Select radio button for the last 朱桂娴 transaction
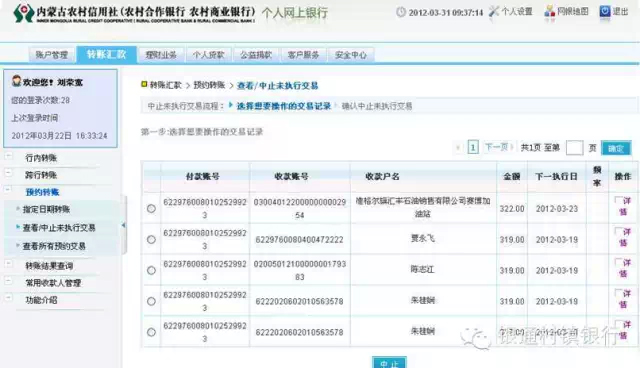The width and height of the screenshot is (640, 368). click(151, 333)
